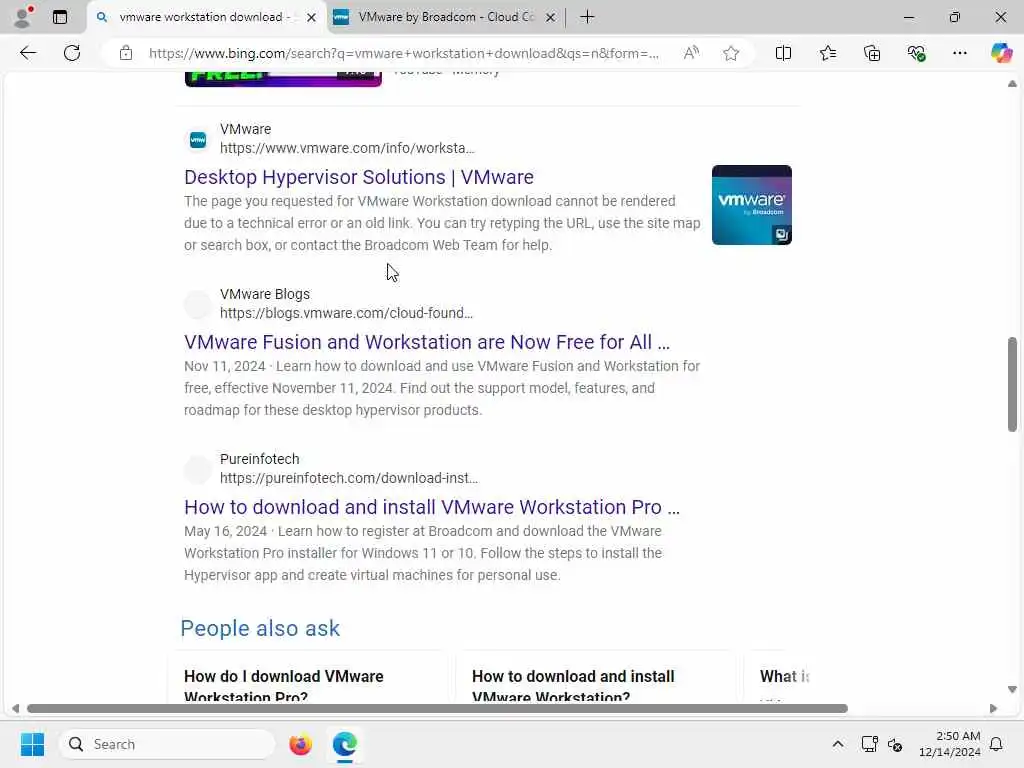Open Desktop Hypervisor Solutions | VMware result

[359, 177]
